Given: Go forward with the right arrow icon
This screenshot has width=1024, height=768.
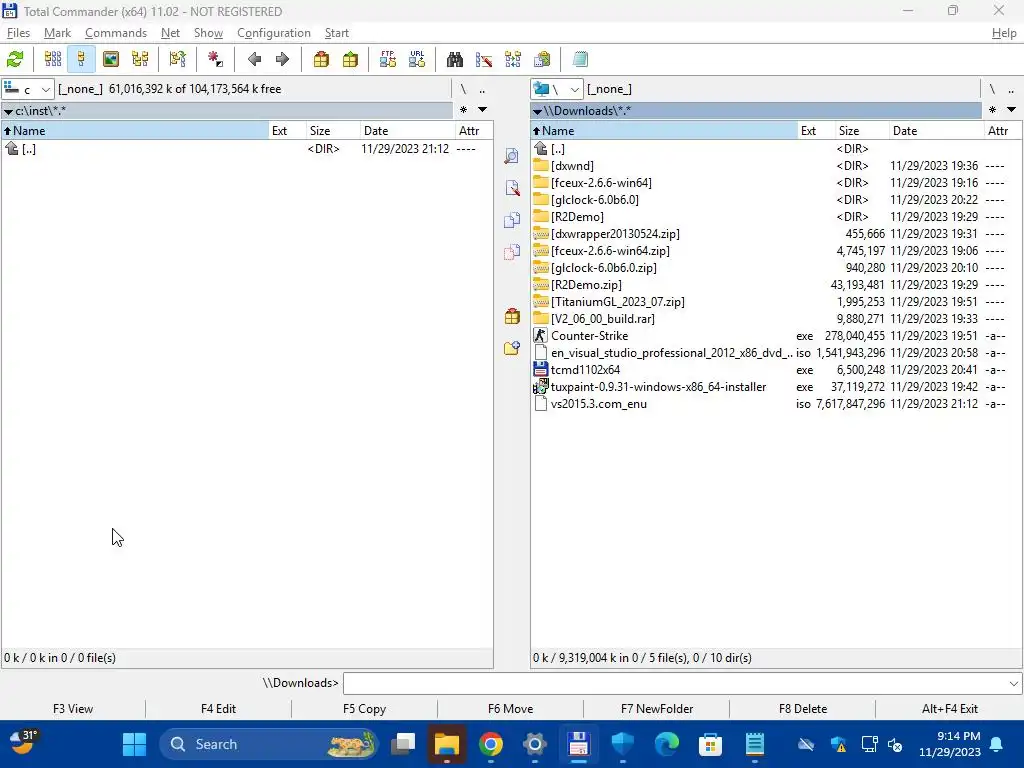Looking at the screenshot, I should pos(282,59).
